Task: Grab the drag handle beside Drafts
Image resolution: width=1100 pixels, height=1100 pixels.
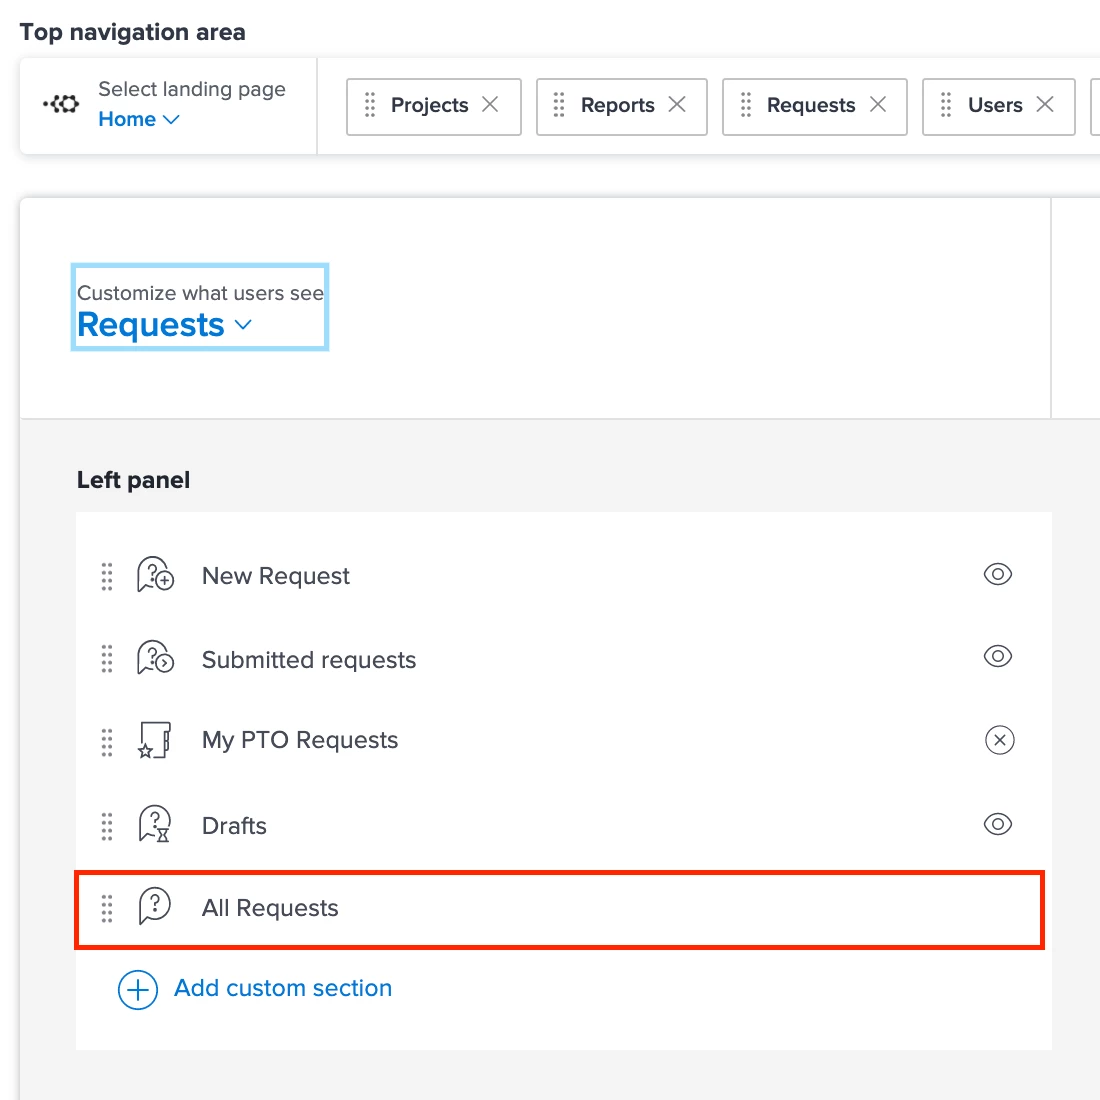Action: coord(107,826)
